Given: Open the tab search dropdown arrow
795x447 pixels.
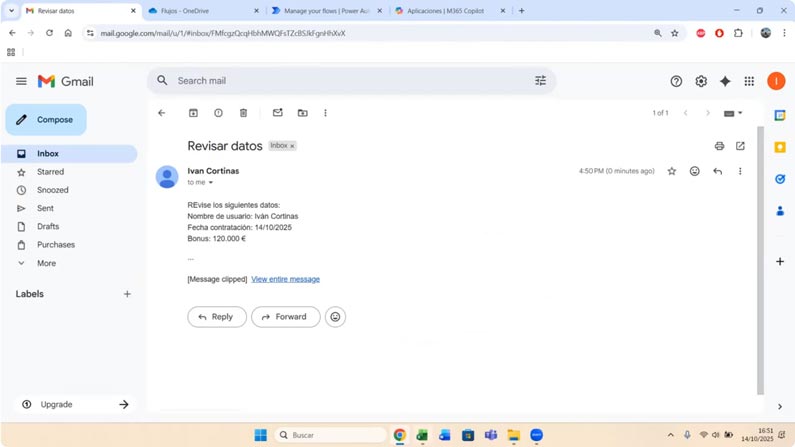Looking at the screenshot, I should [11, 11].
